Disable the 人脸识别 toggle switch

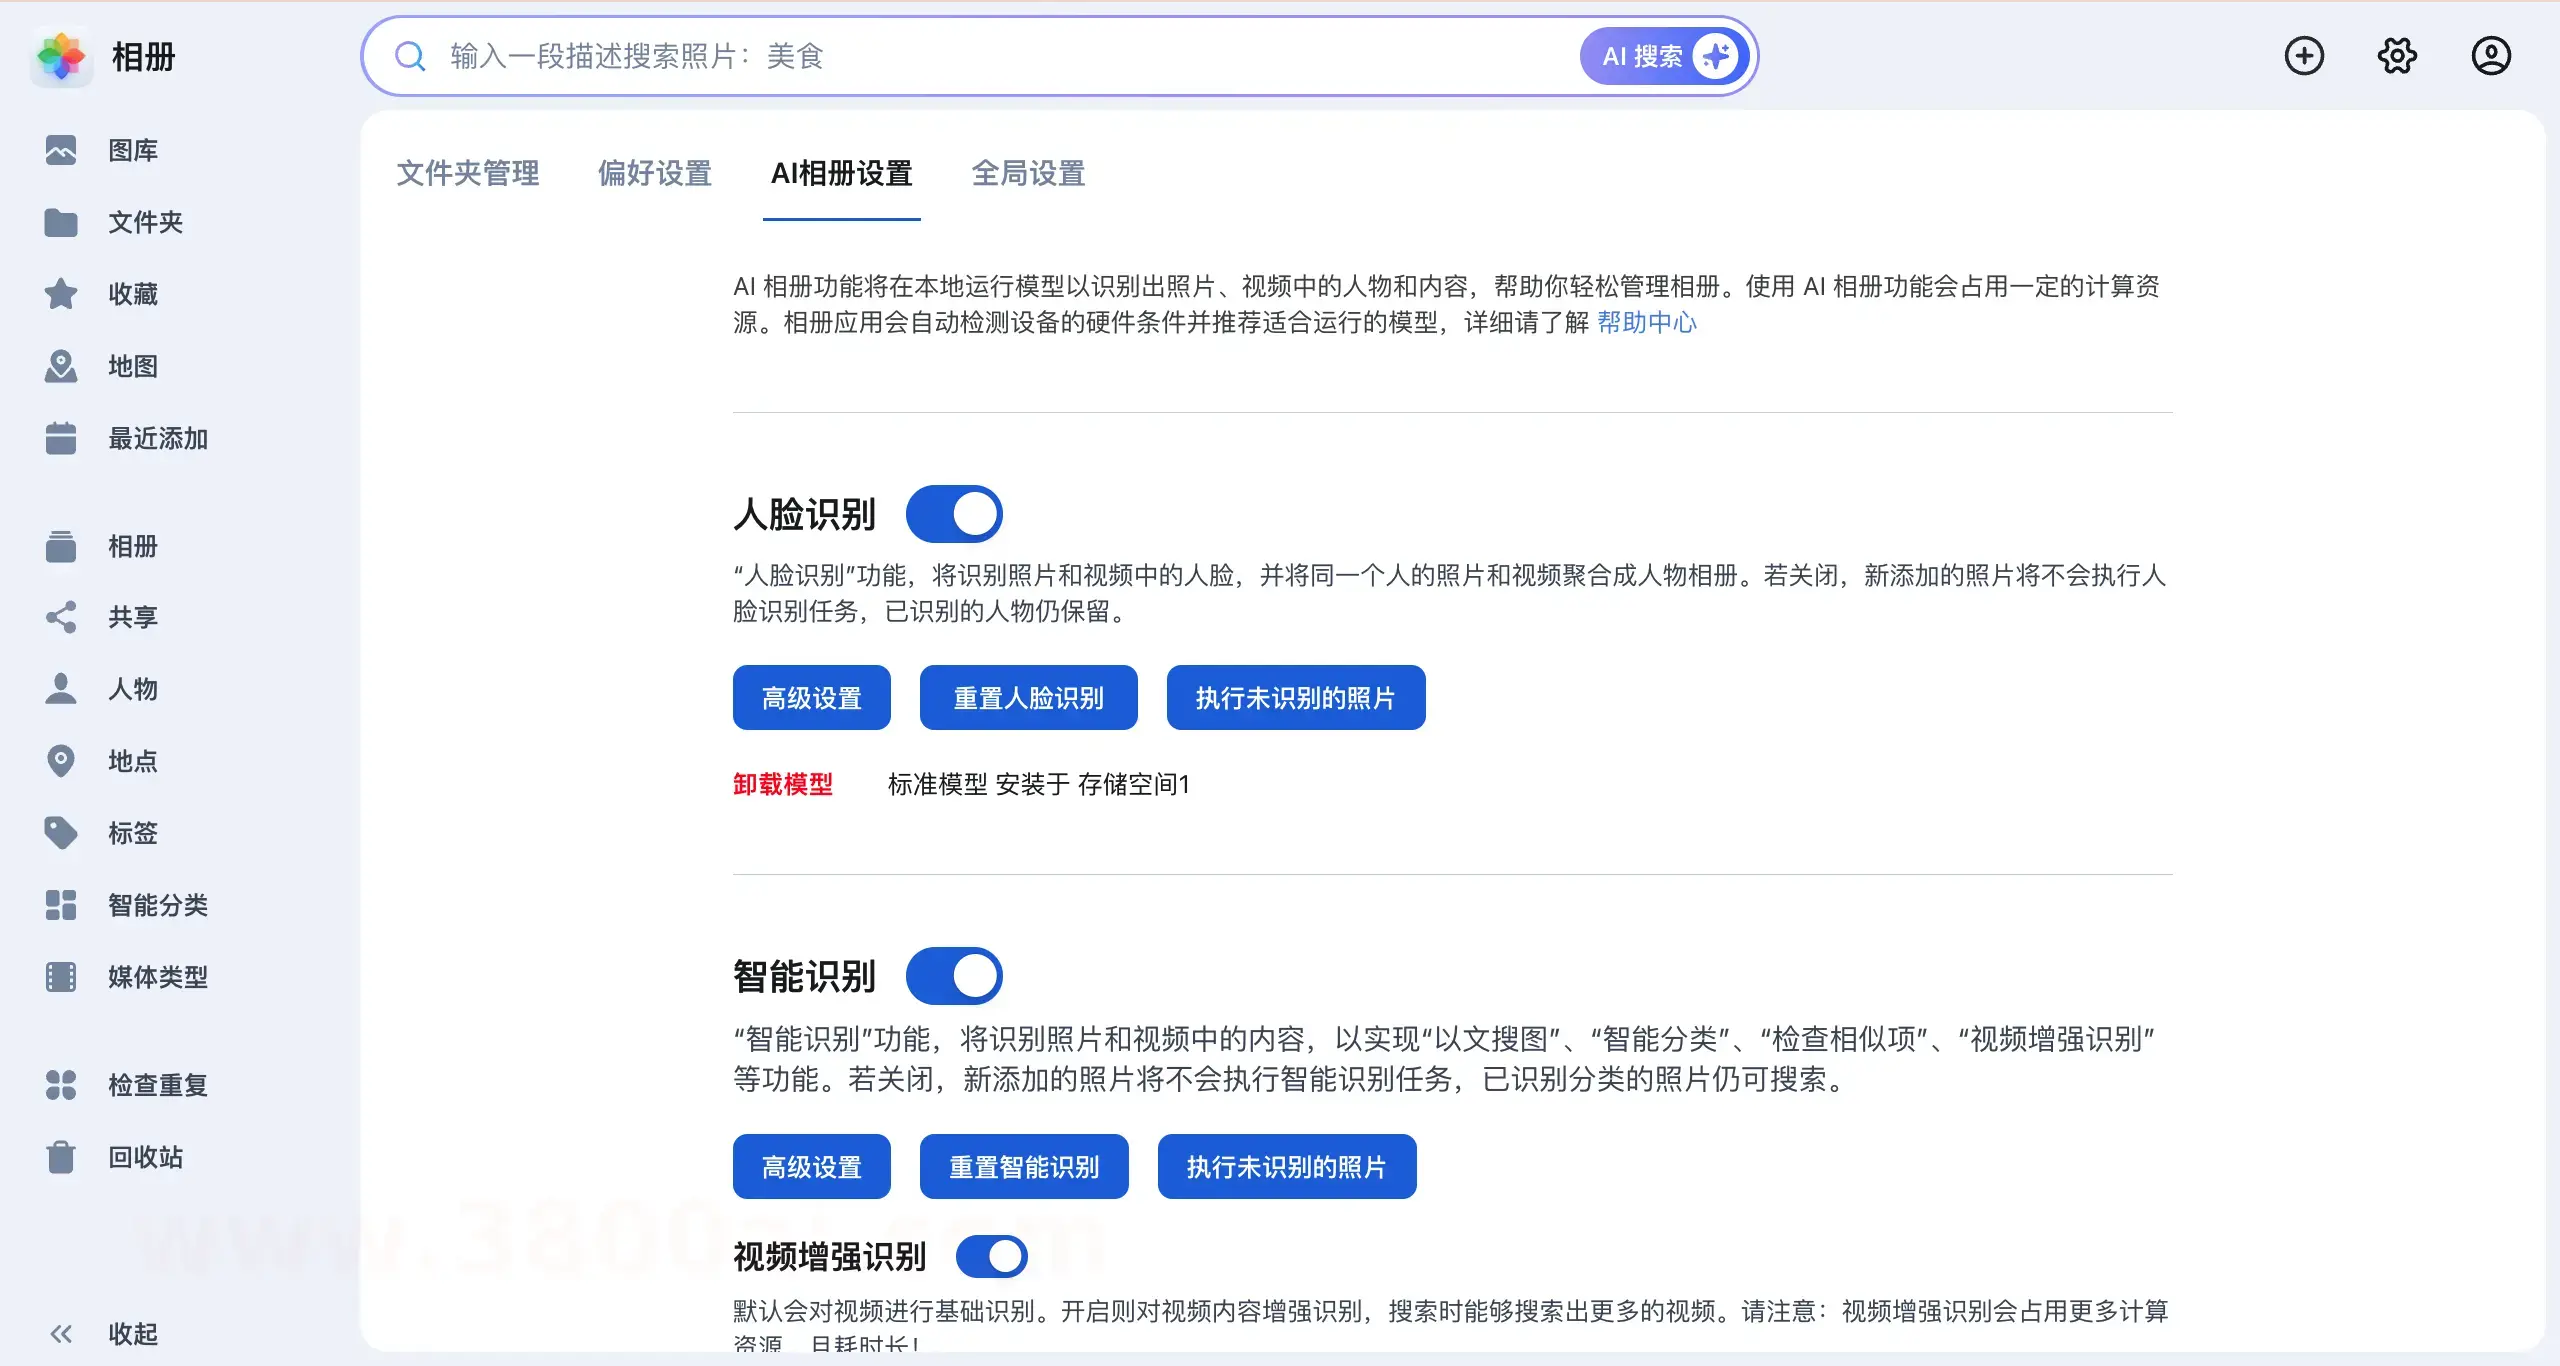tap(954, 514)
